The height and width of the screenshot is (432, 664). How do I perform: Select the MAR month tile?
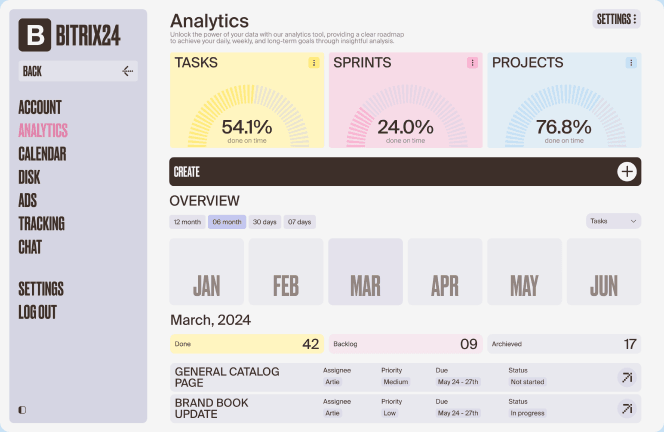(x=365, y=271)
